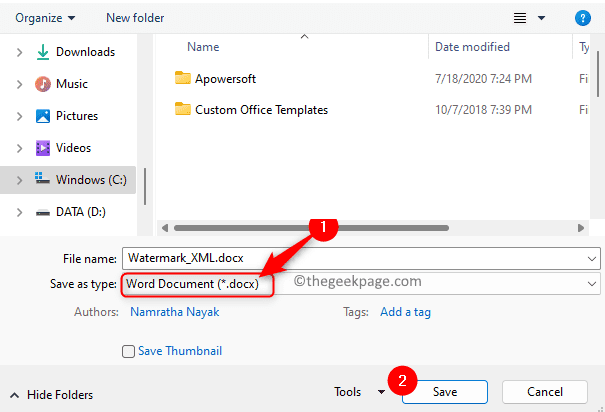The height and width of the screenshot is (412, 605).
Task: Click the file list vertical scrollbar
Action: point(598,73)
